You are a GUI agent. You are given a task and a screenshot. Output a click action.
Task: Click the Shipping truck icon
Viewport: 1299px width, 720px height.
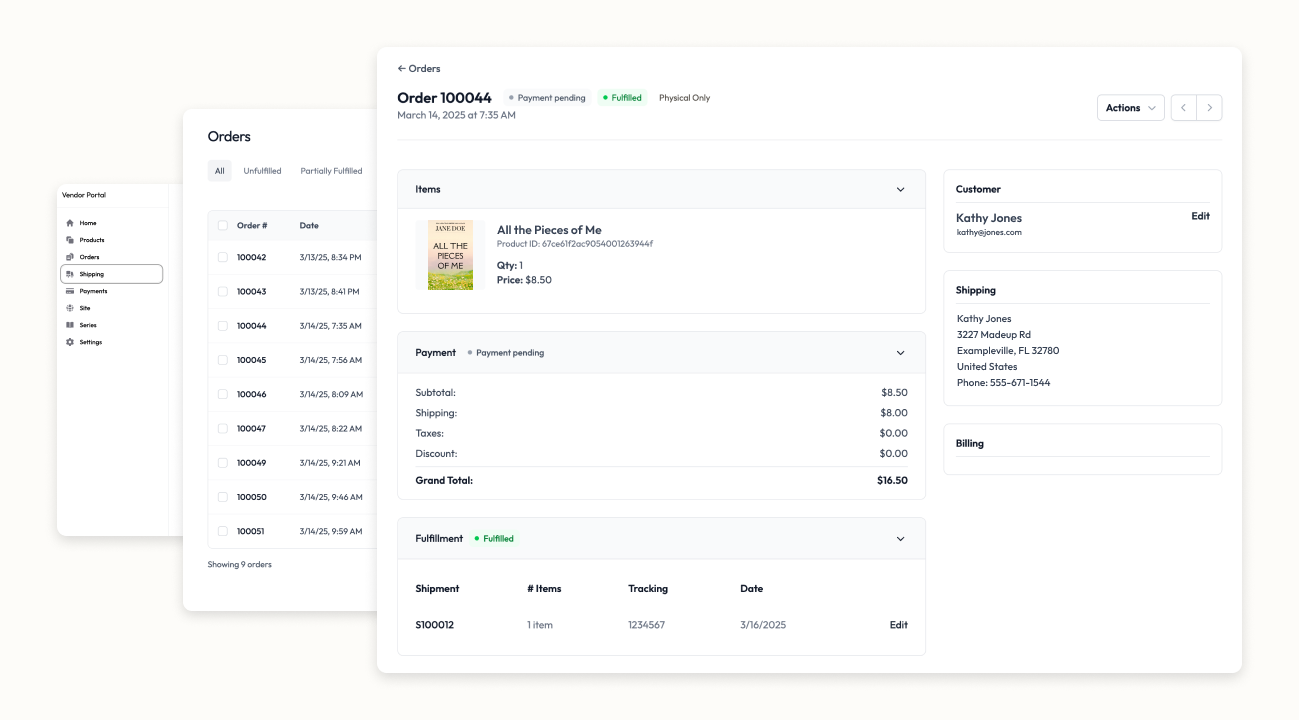tap(70, 273)
